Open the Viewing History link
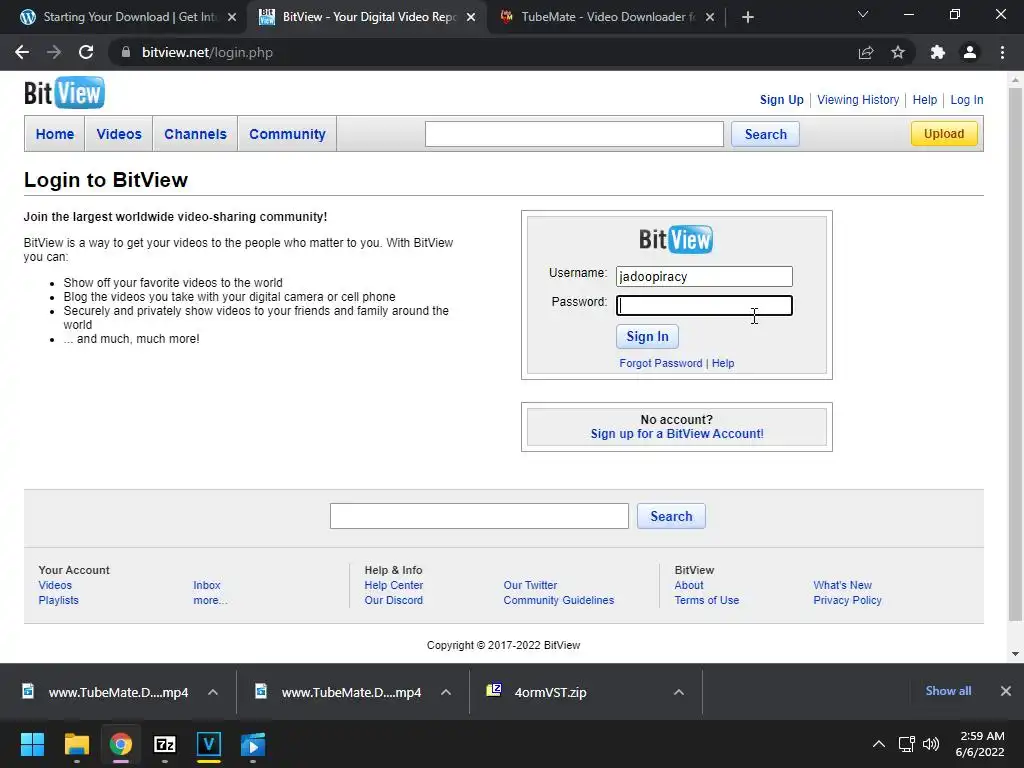 [858, 100]
